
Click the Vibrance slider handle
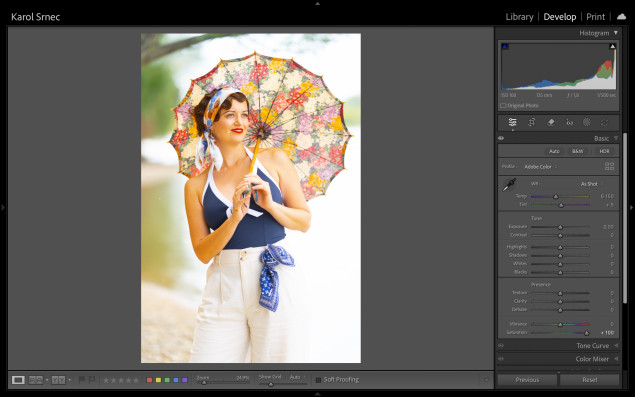click(x=560, y=324)
